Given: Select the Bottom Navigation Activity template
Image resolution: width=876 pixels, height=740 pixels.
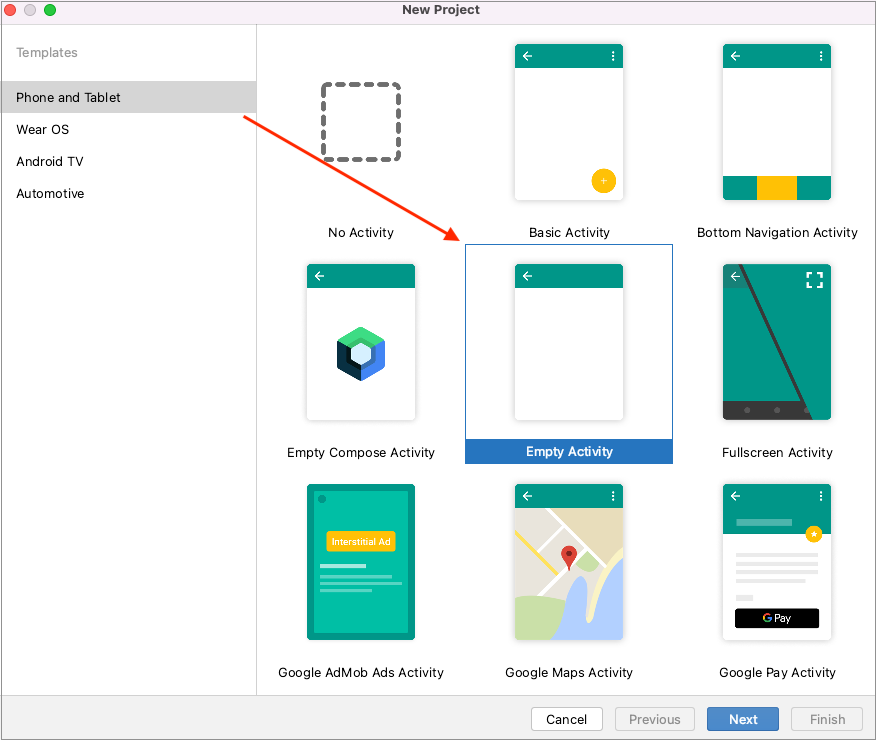Looking at the screenshot, I should (x=777, y=122).
